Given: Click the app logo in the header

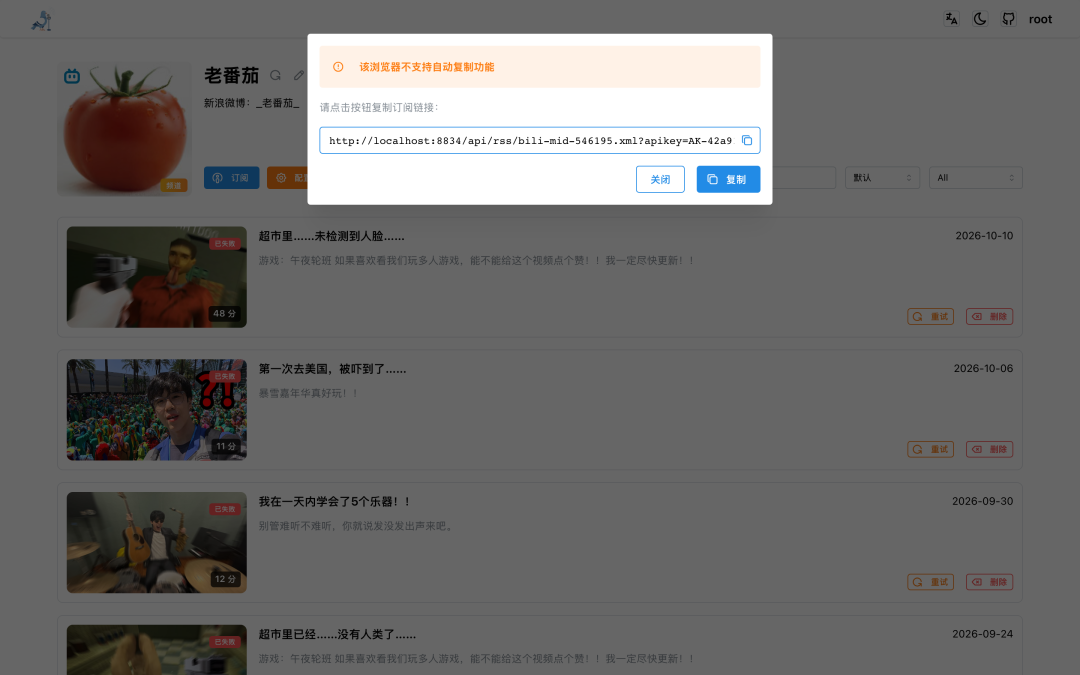Looking at the screenshot, I should tap(41, 20).
